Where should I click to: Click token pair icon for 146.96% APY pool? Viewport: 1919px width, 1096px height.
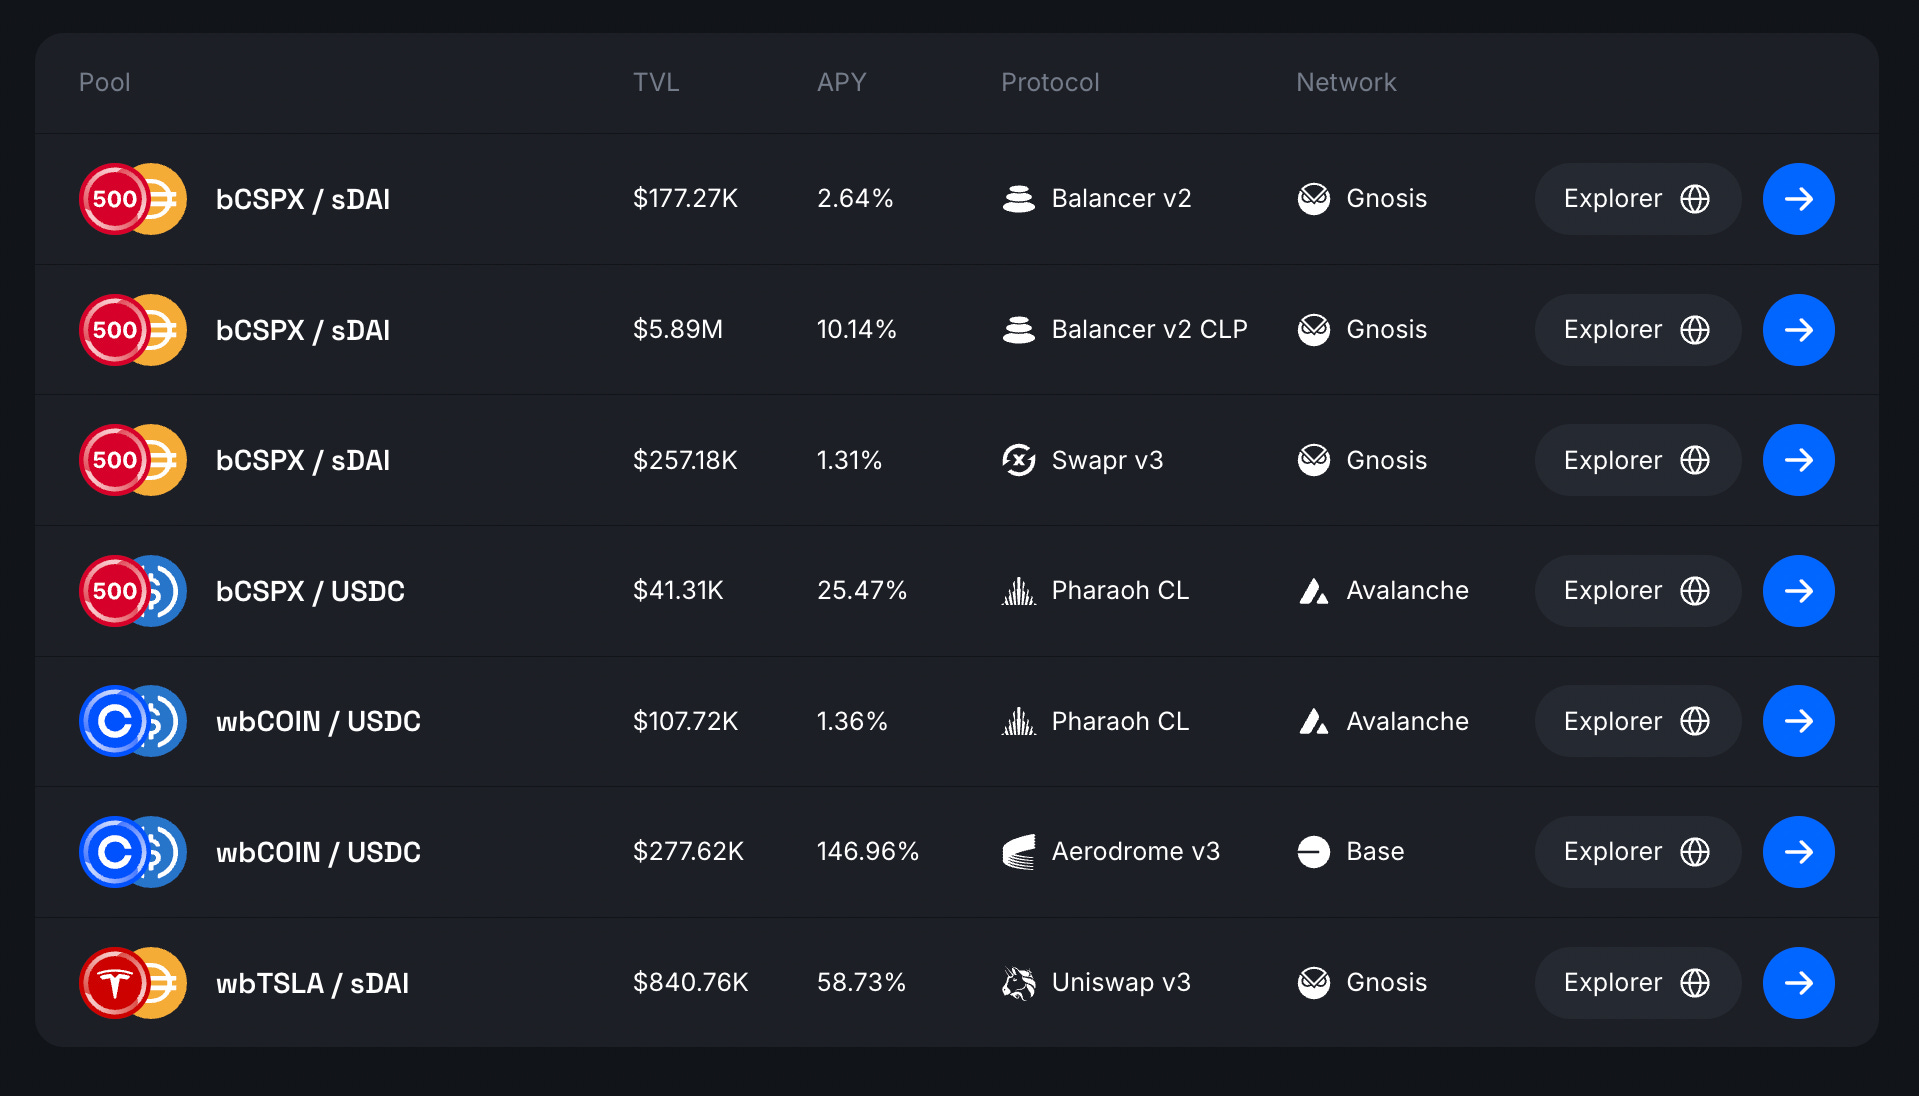coord(133,852)
